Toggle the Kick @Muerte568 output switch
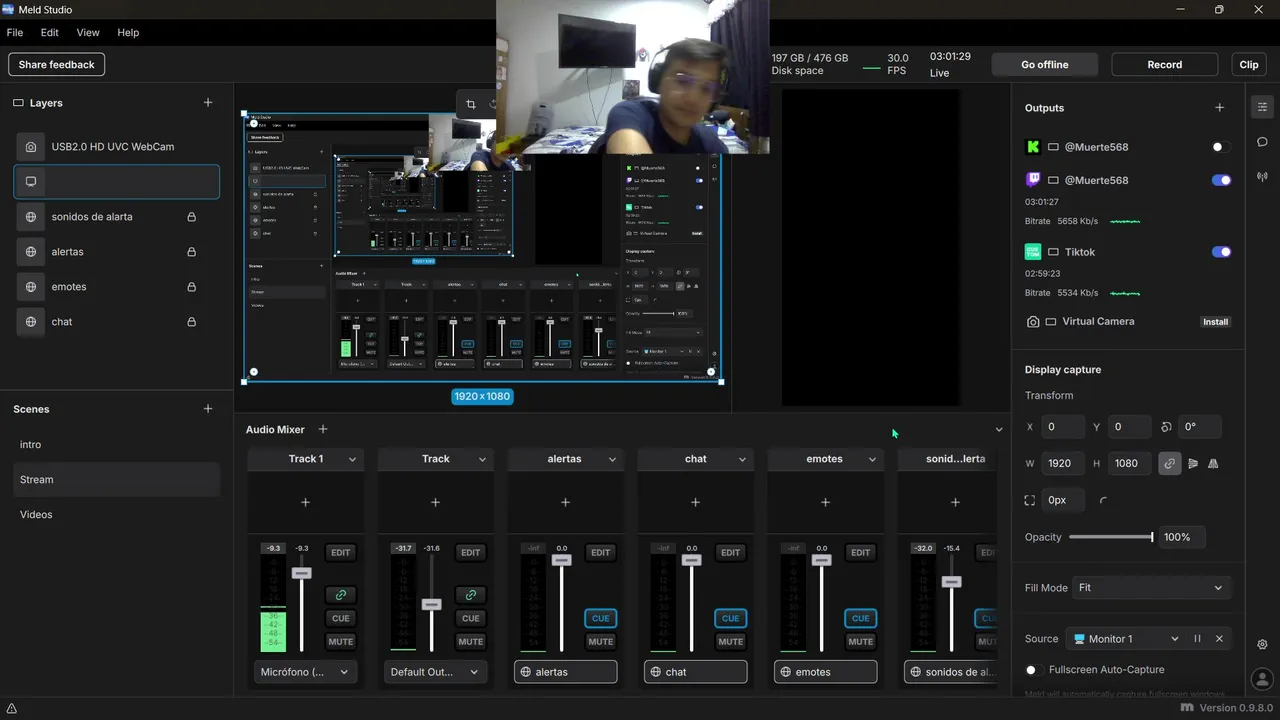The height and width of the screenshot is (720, 1280). (x=1221, y=147)
